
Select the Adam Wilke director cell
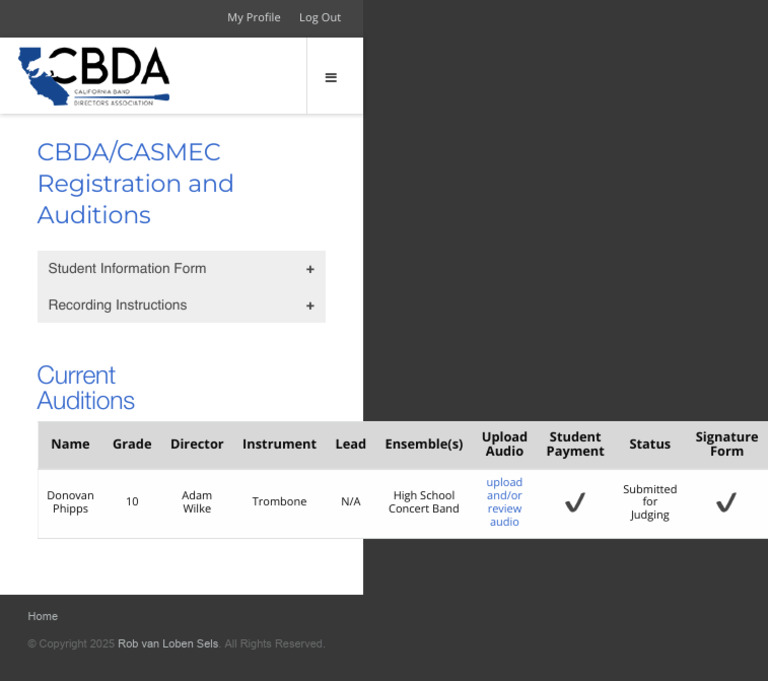coord(197,502)
